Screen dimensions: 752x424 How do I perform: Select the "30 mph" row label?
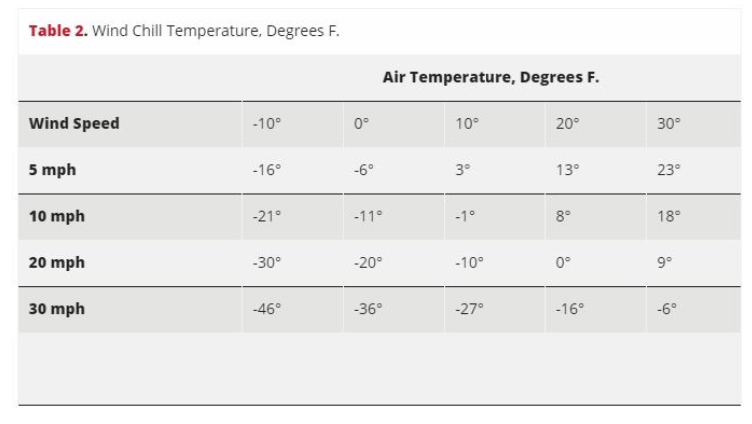pos(56,309)
